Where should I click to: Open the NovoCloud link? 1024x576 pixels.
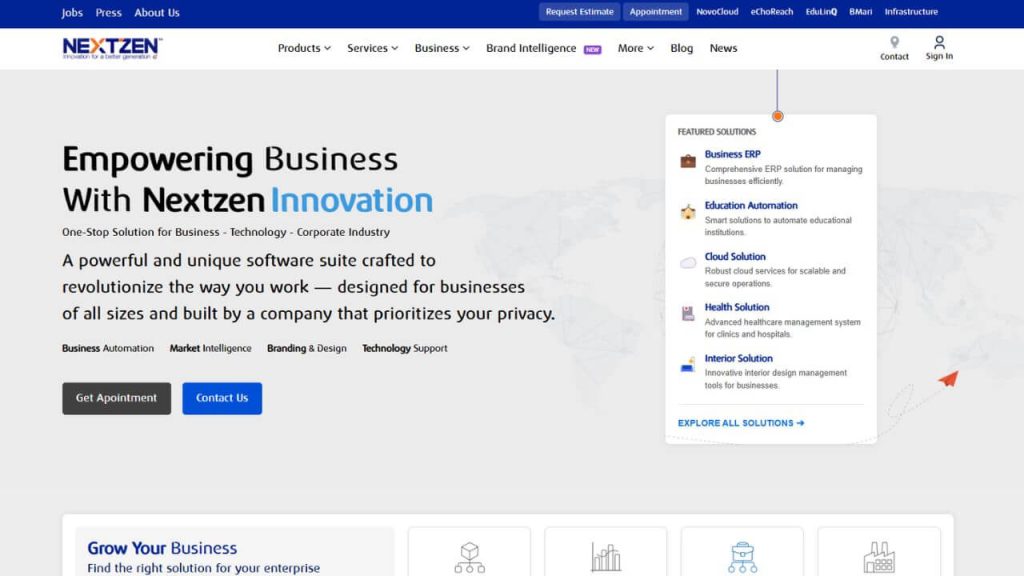pyautogui.click(x=717, y=12)
